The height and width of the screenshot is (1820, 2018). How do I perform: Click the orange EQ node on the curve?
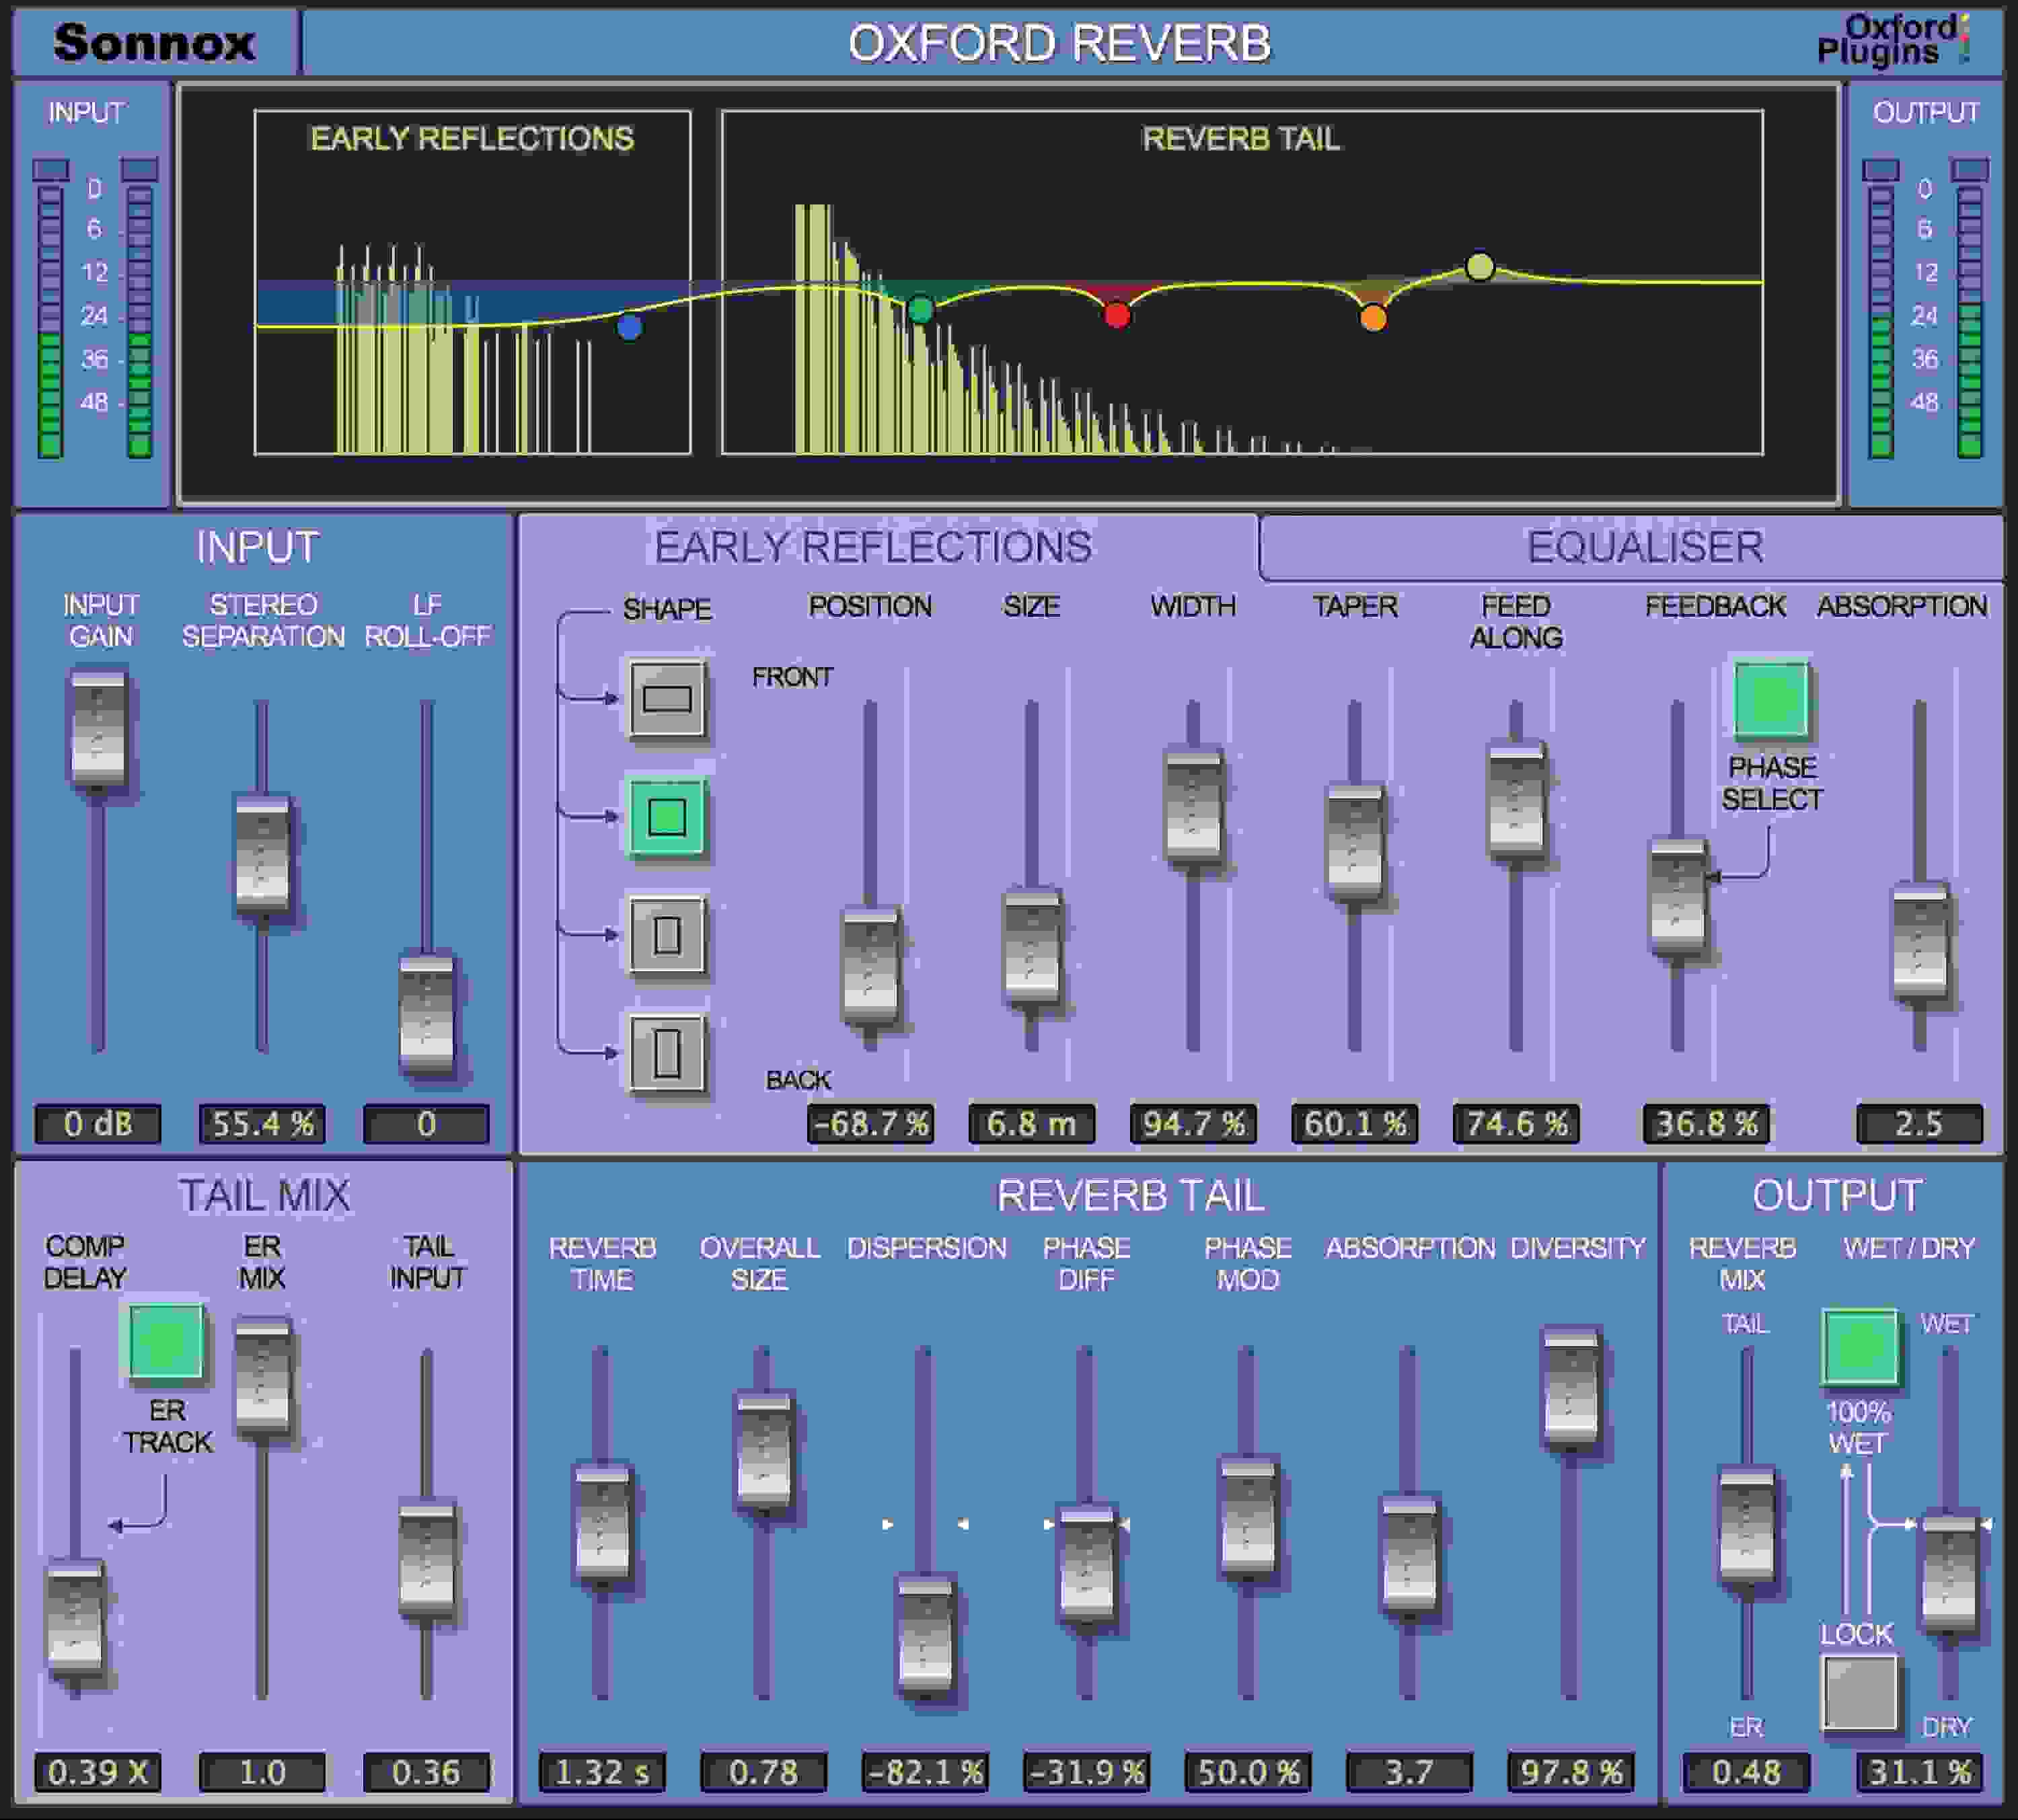[x=1372, y=318]
